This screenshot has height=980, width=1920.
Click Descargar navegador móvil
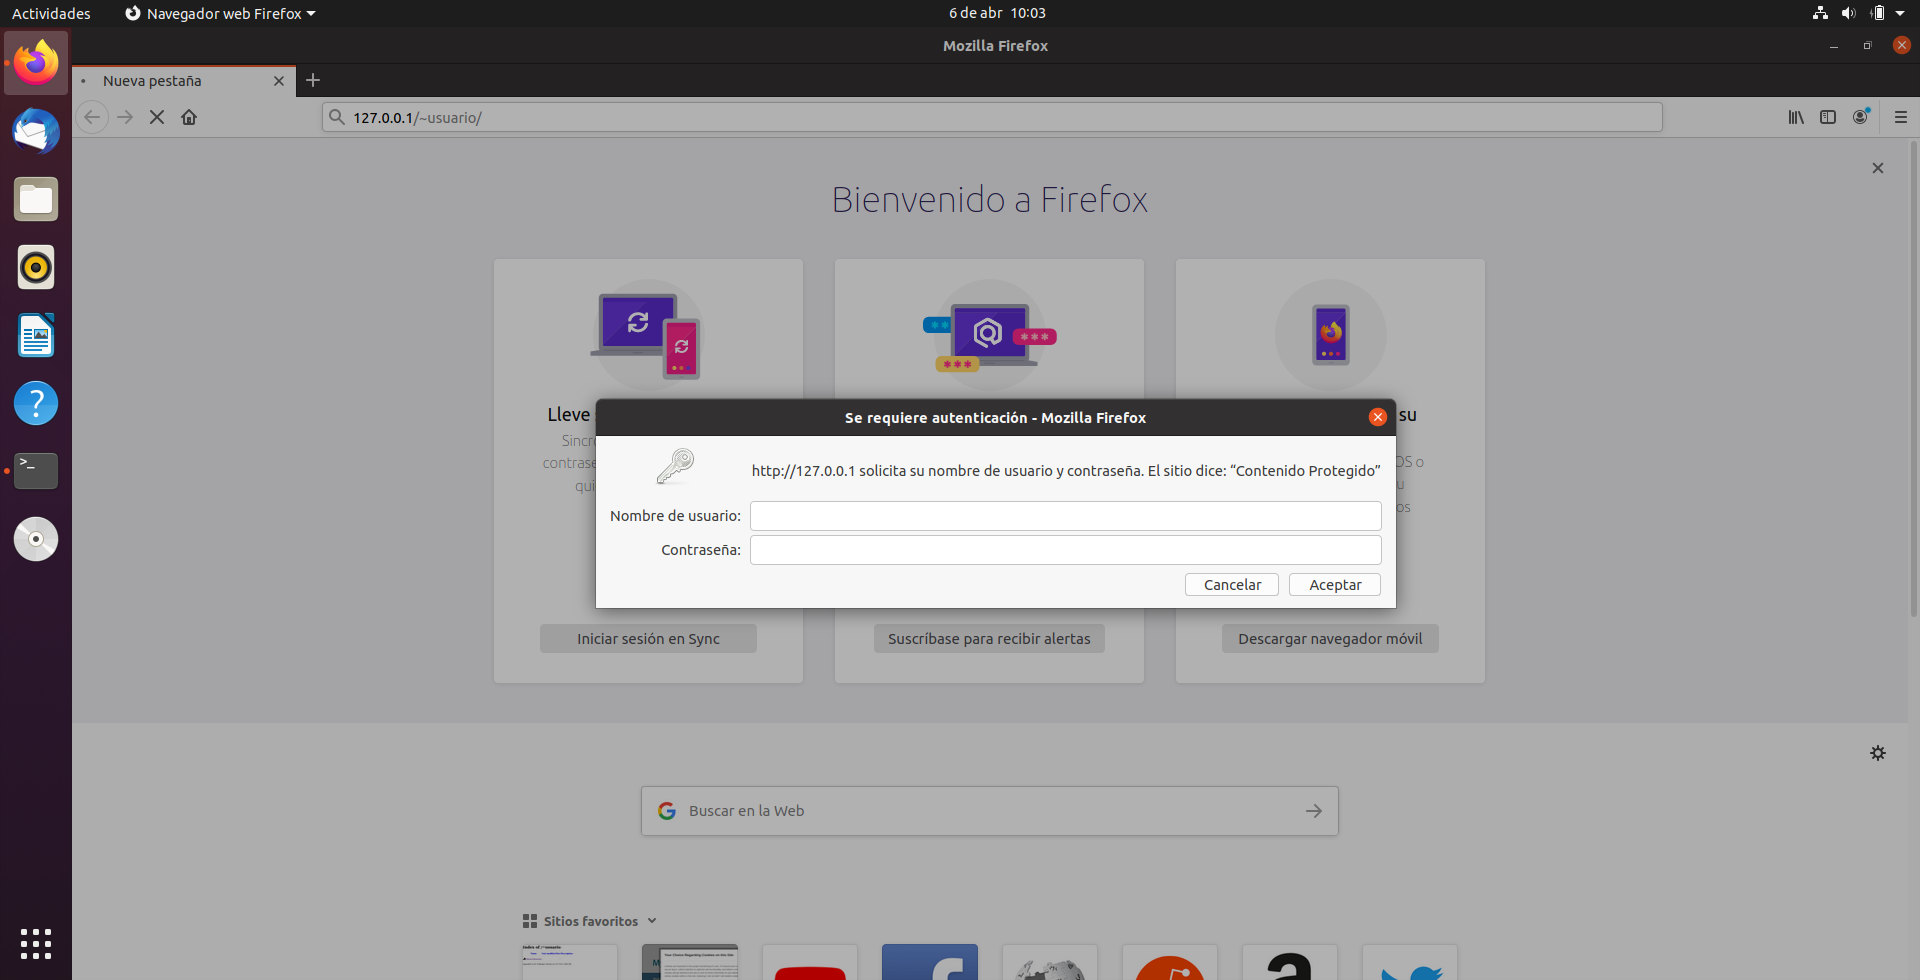pos(1330,639)
